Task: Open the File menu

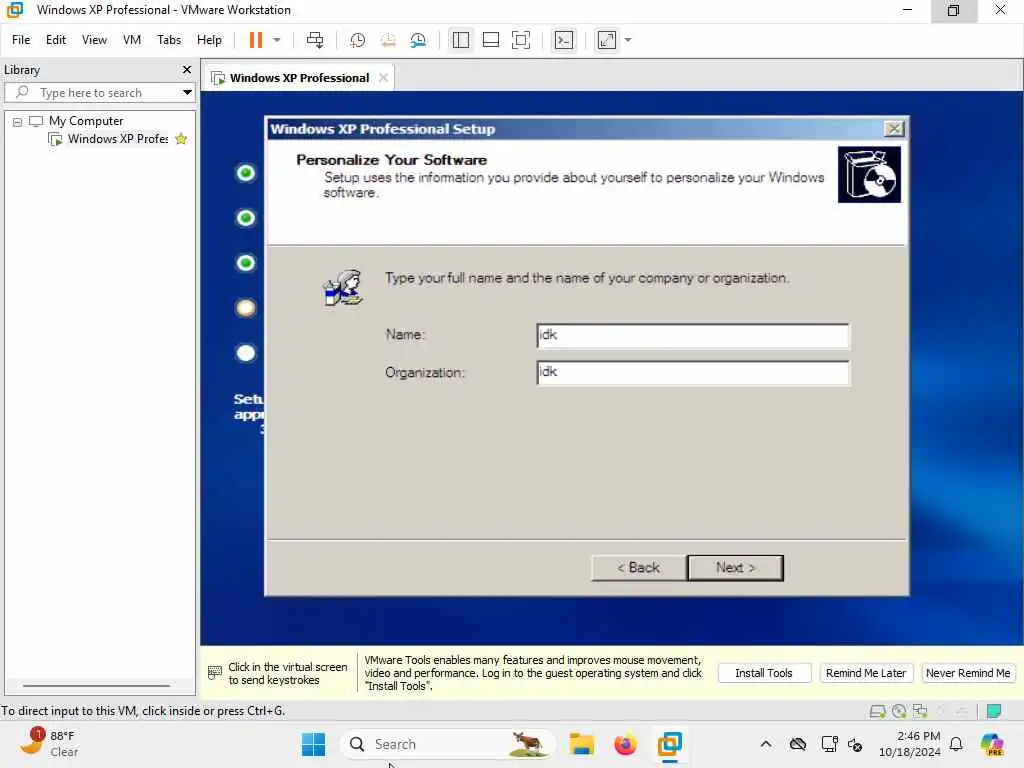Action: (x=21, y=40)
